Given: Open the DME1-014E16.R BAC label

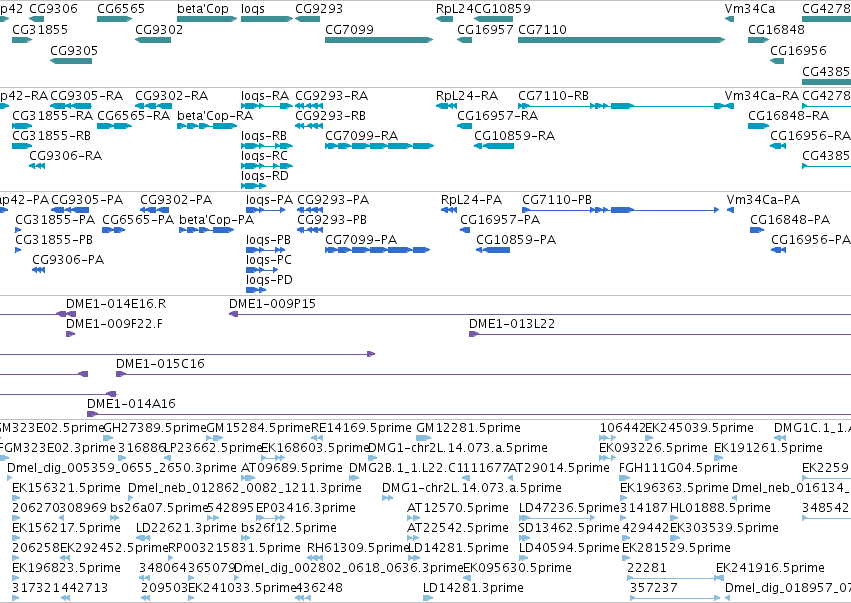Looking at the screenshot, I should (116, 304).
